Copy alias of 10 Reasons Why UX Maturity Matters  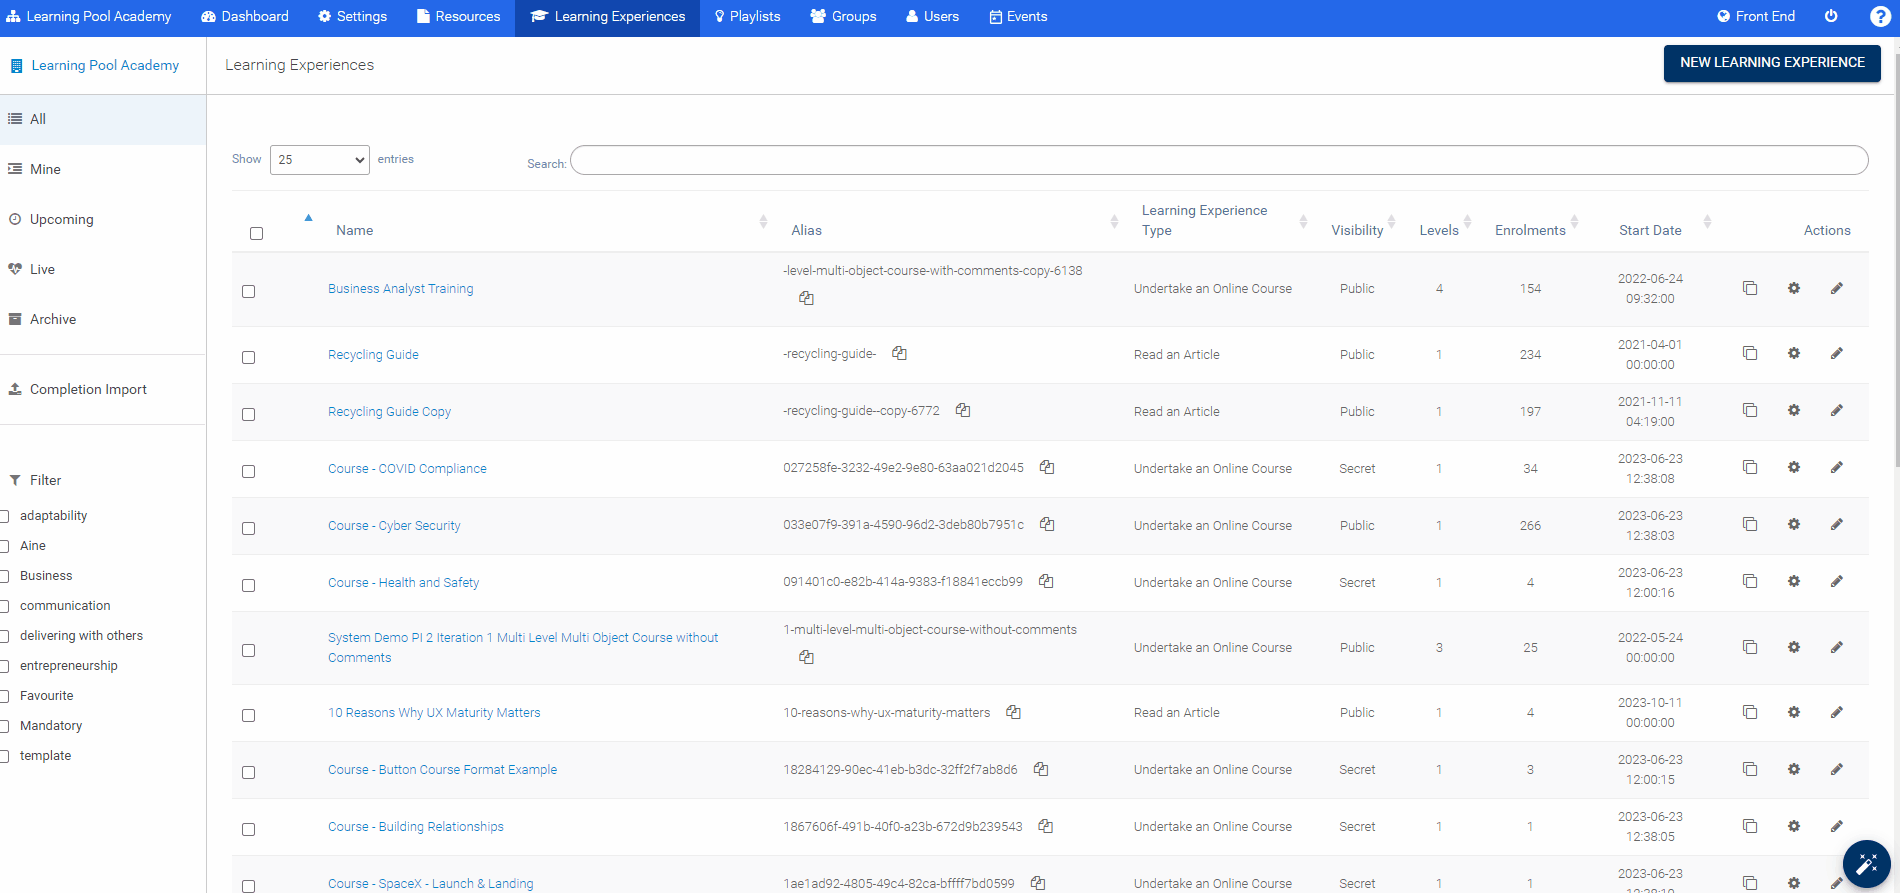[1013, 712]
